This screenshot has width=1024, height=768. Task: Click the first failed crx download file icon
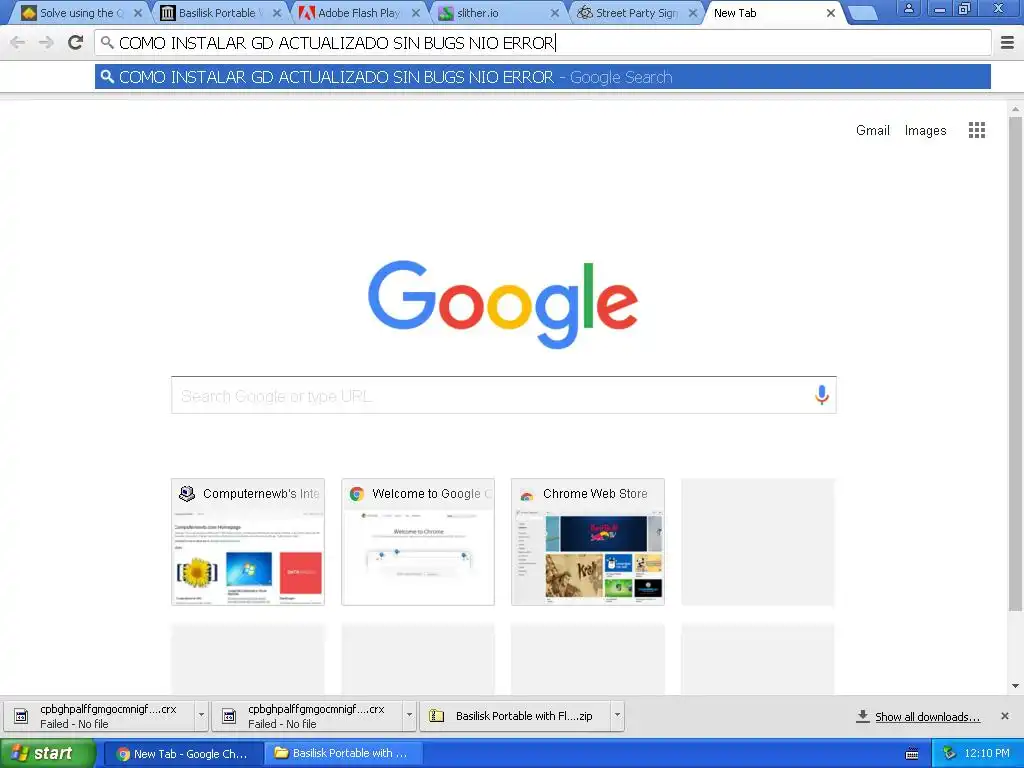(21, 716)
